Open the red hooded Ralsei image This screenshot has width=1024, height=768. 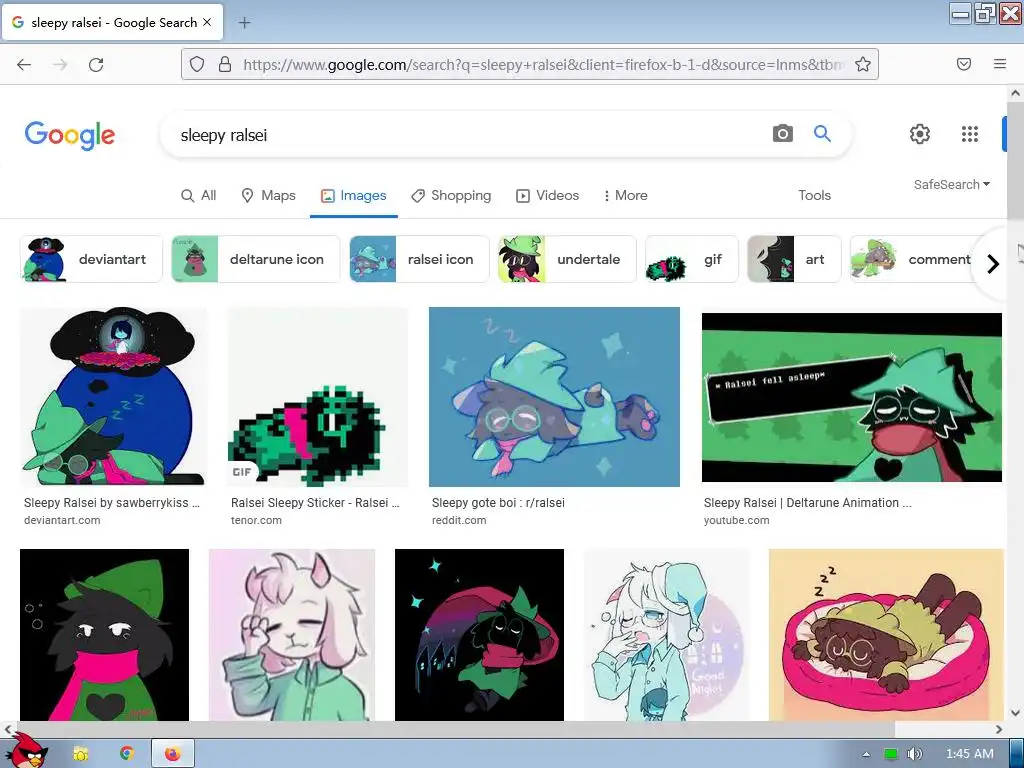point(479,635)
